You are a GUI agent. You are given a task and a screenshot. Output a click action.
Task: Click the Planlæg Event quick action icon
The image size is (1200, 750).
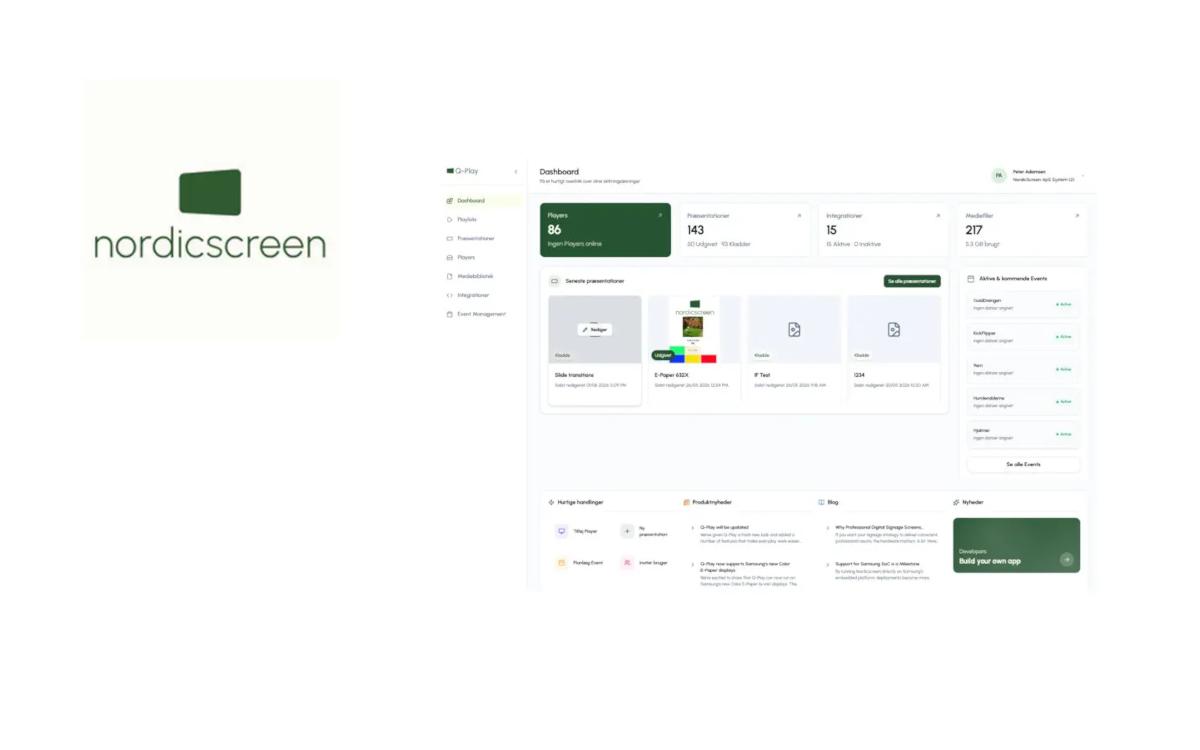[x=562, y=563]
